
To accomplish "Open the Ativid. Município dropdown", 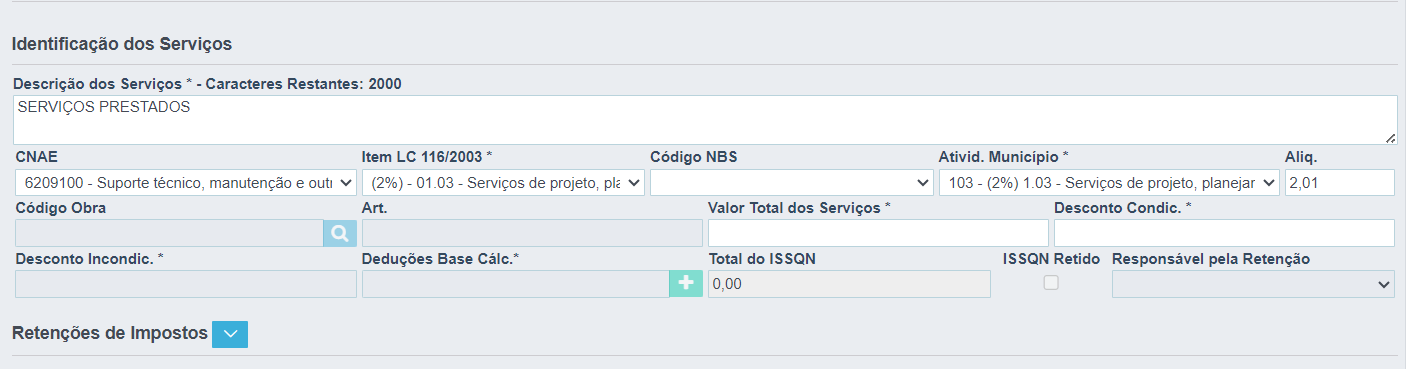I will [1109, 182].
